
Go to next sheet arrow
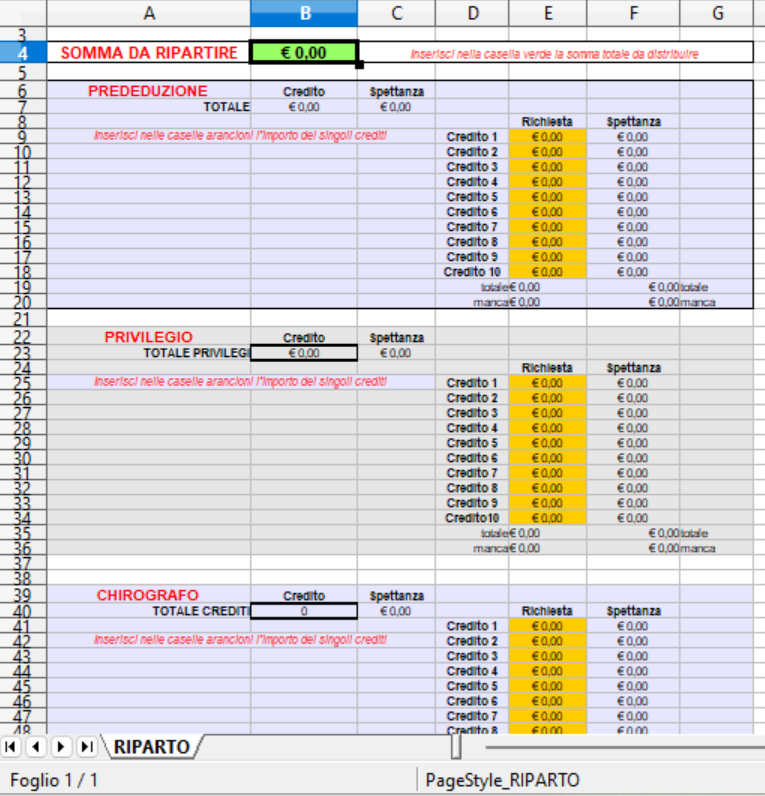click(61, 747)
